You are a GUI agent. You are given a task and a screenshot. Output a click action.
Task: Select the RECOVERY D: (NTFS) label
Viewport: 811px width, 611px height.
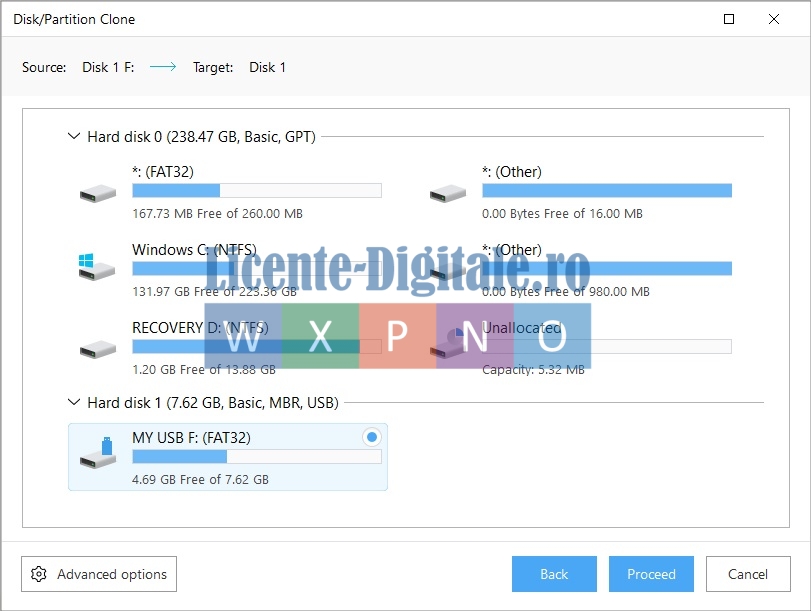[200, 327]
